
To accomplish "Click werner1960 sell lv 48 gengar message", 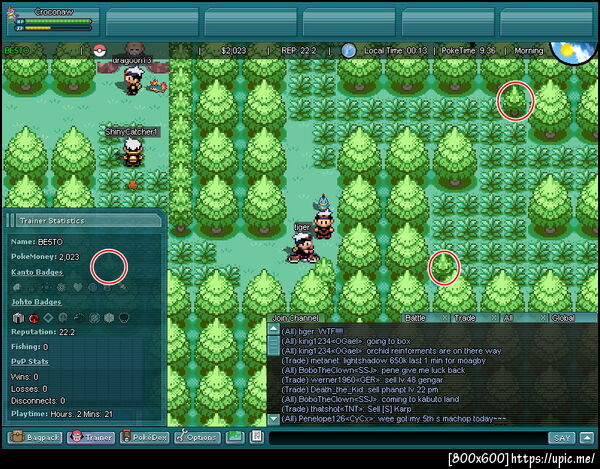I will pos(362,380).
